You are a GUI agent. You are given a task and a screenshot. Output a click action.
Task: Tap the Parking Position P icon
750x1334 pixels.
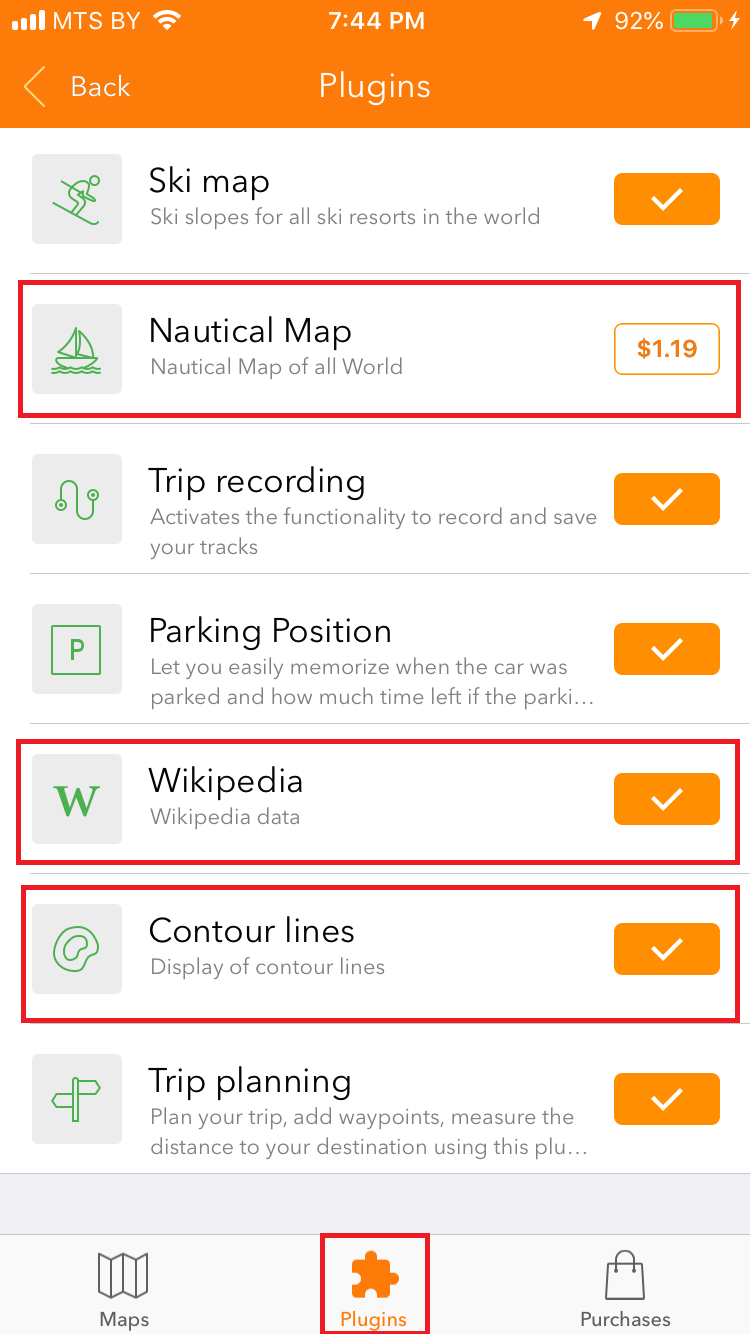coord(77,649)
